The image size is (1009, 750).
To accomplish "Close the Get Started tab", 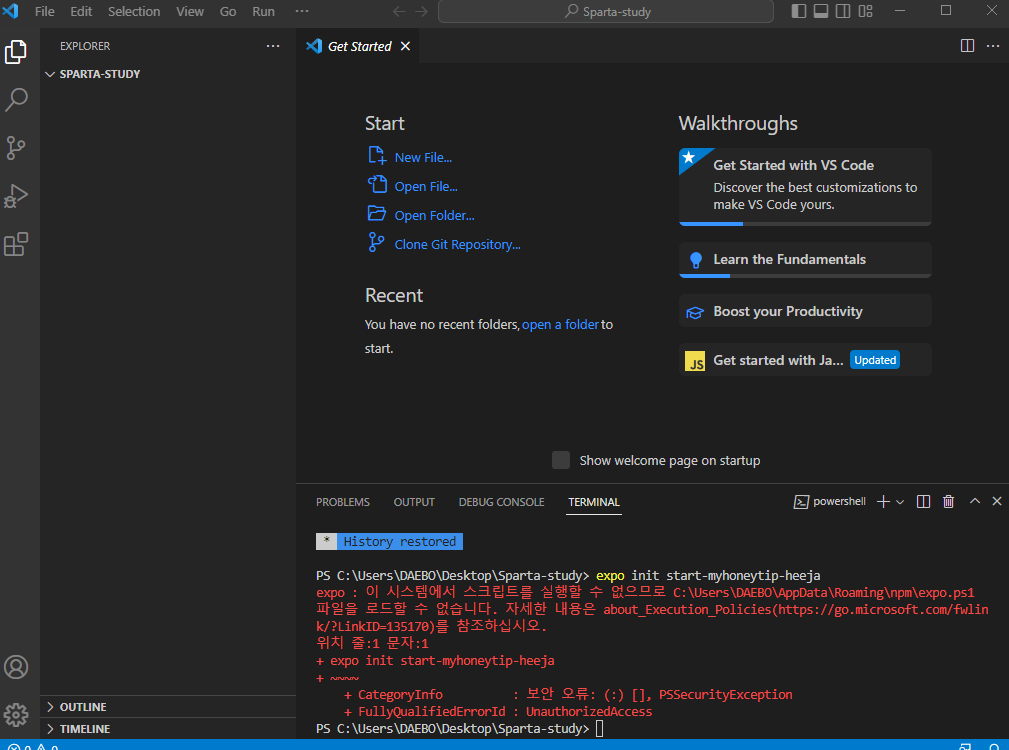I will pyautogui.click(x=405, y=46).
